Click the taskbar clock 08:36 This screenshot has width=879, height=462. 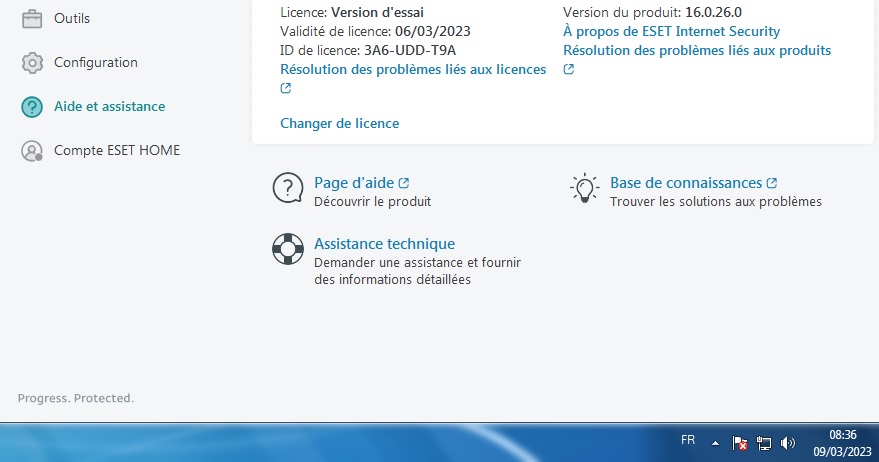(x=843, y=435)
